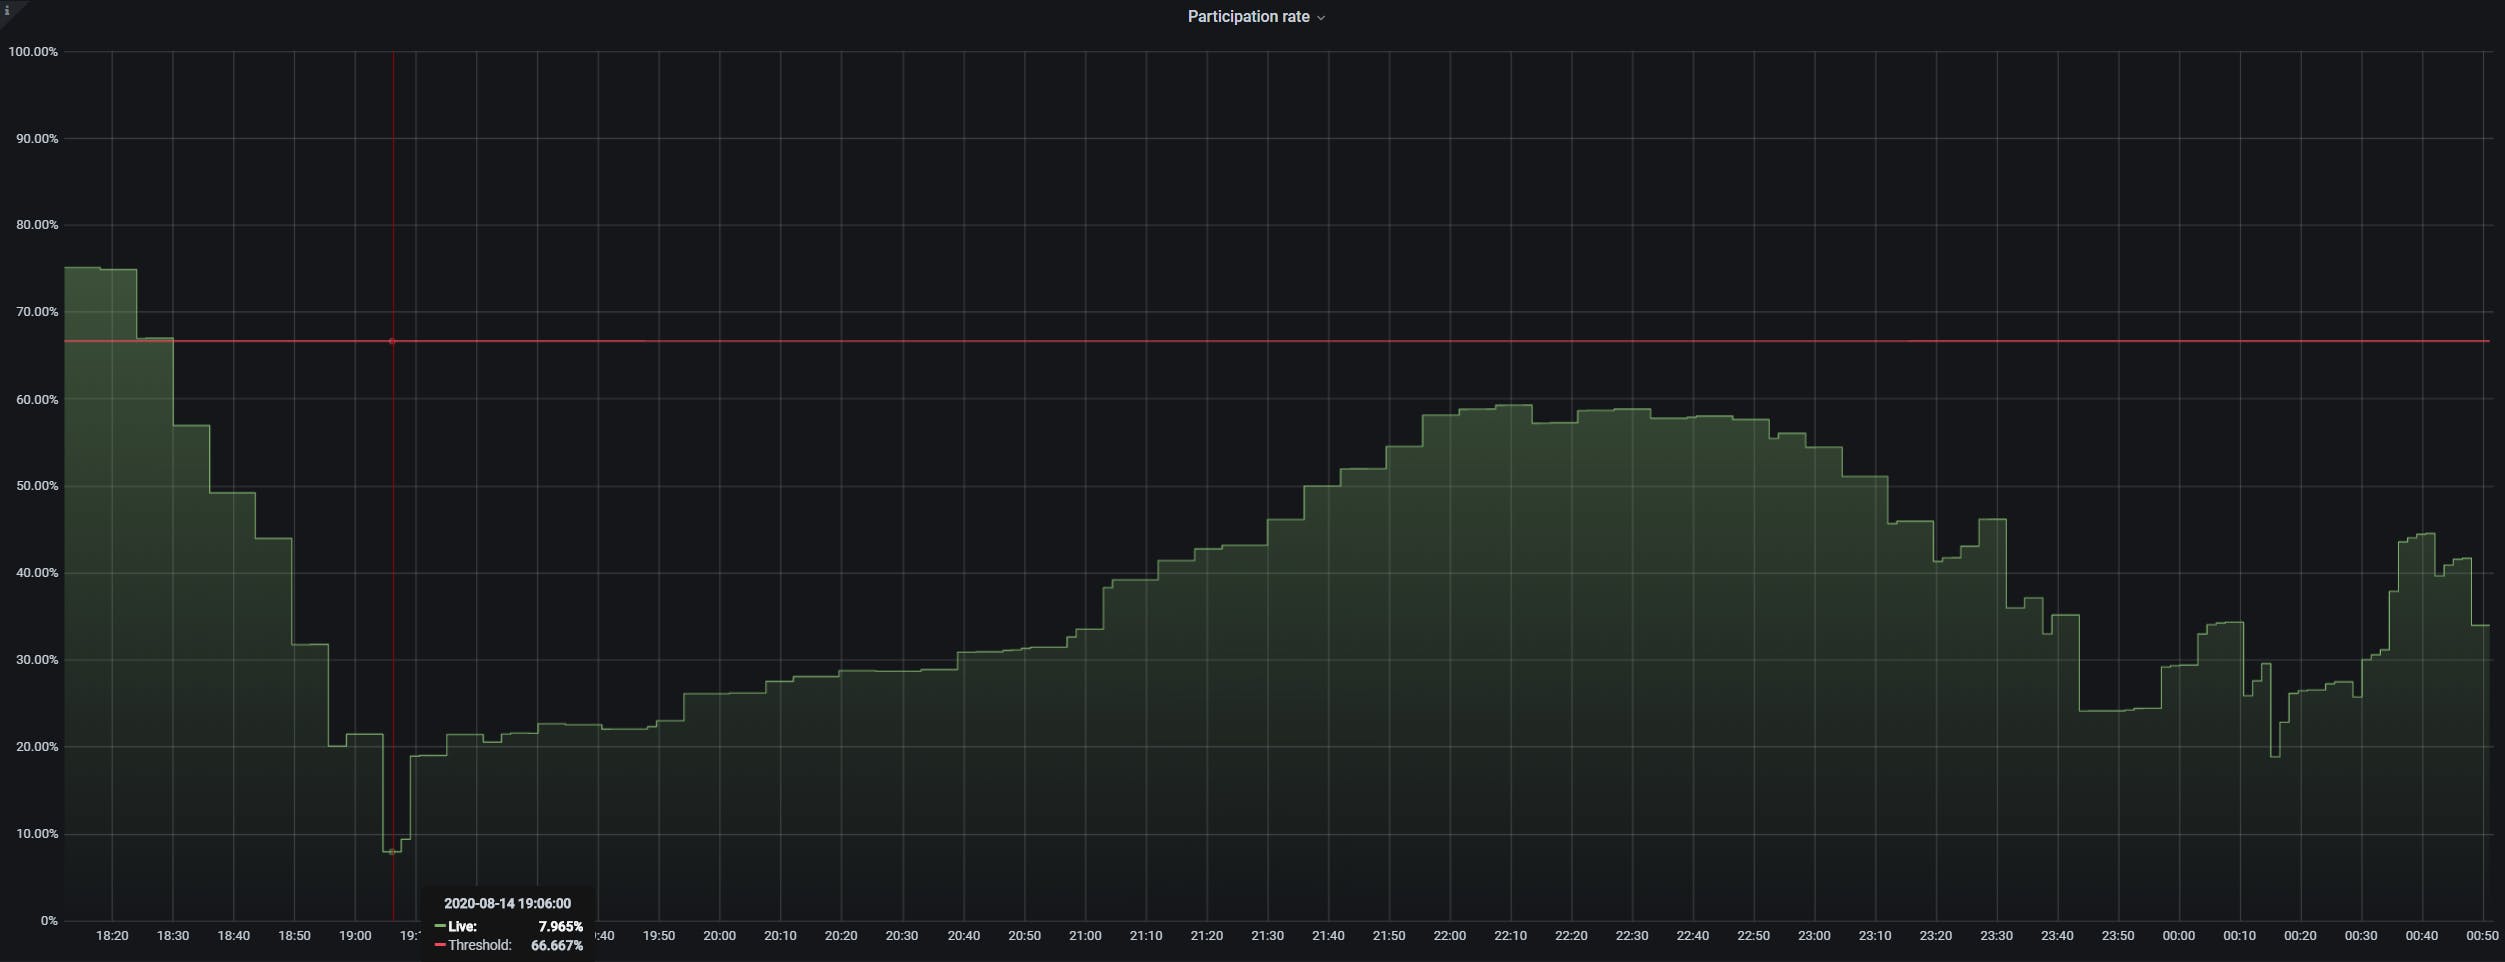Click the 23:50 time axis label
The width and height of the screenshot is (2505, 962).
[x=2118, y=936]
